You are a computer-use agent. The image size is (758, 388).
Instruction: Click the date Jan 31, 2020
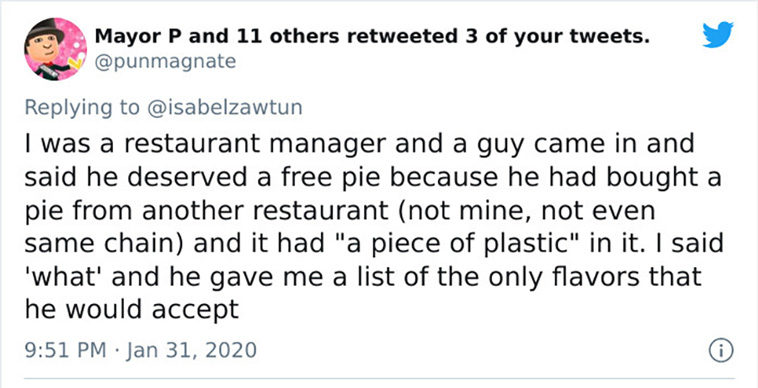[x=191, y=350]
